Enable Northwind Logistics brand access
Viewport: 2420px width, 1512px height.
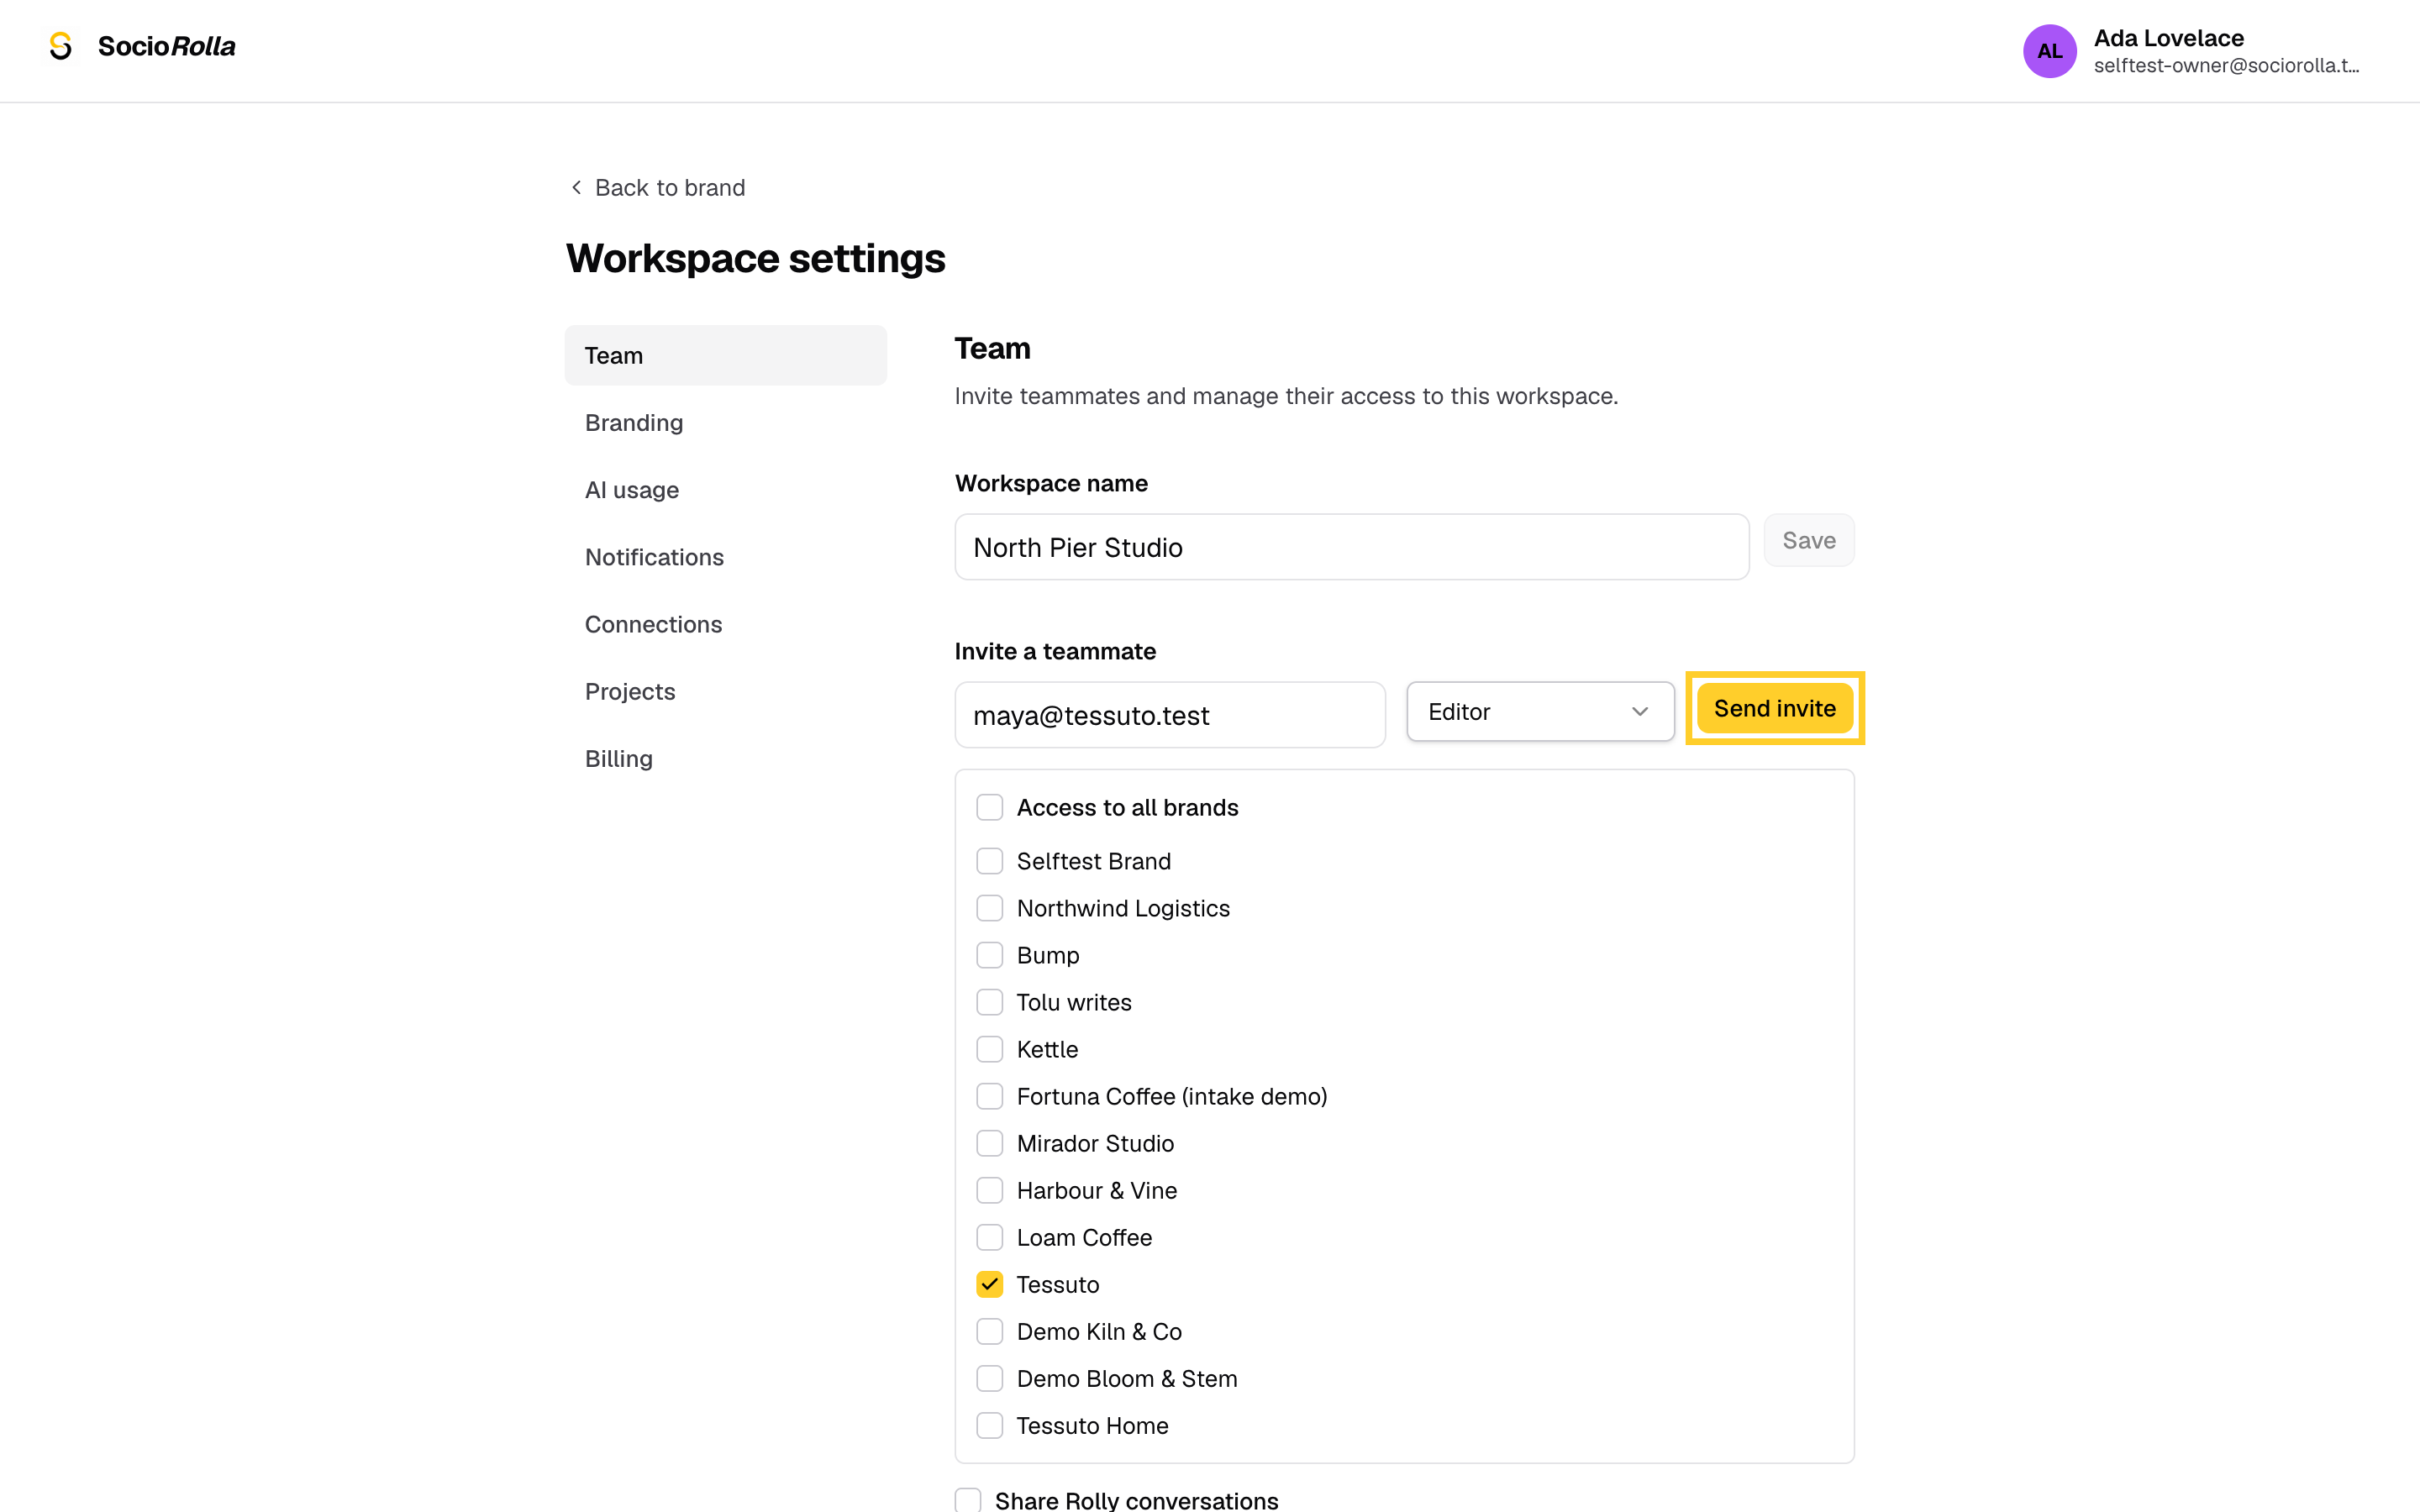pyautogui.click(x=989, y=908)
